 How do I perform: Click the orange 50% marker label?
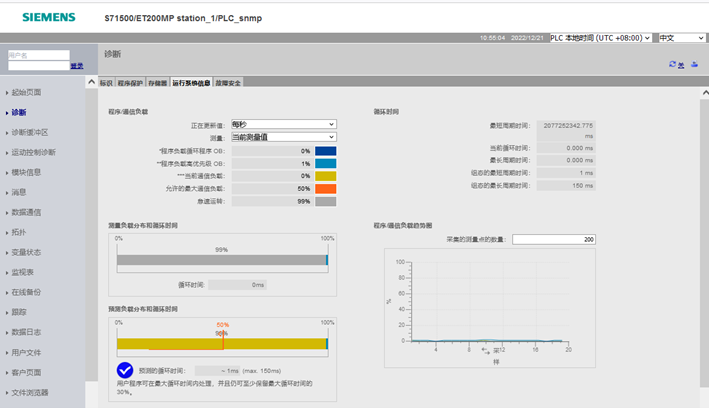(x=222, y=325)
